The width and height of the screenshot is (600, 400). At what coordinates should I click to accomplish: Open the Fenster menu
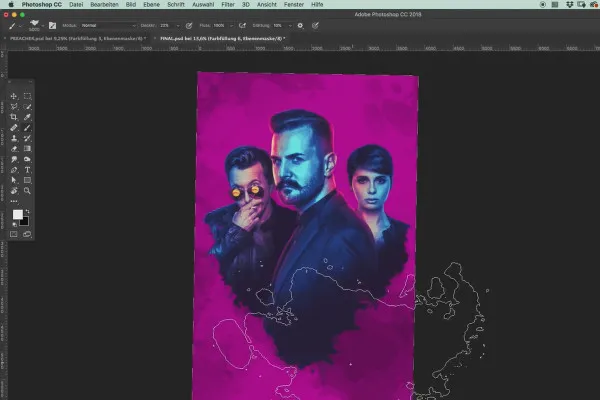tap(294, 5)
